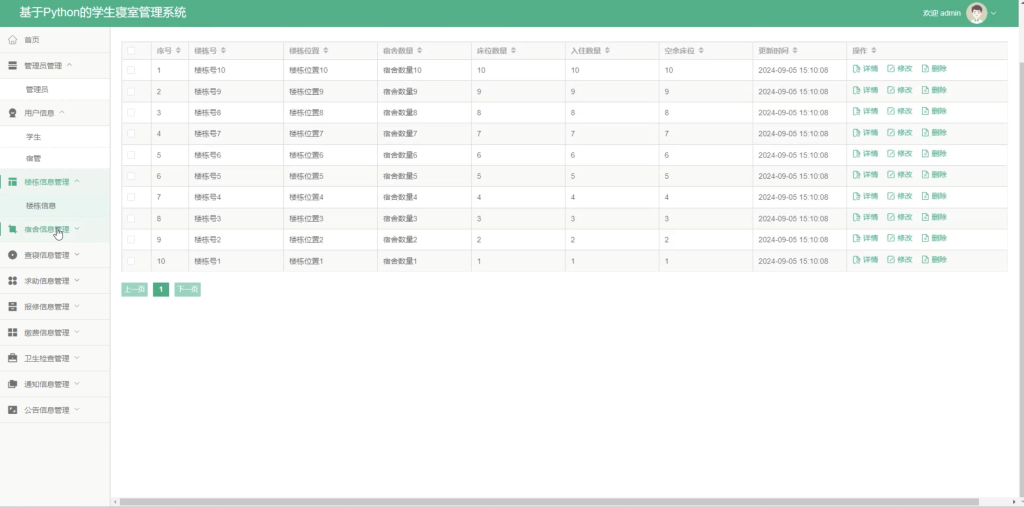Check the box for row 8
The width and height of the screenshot is (1024, 507).
click(131, 218)
